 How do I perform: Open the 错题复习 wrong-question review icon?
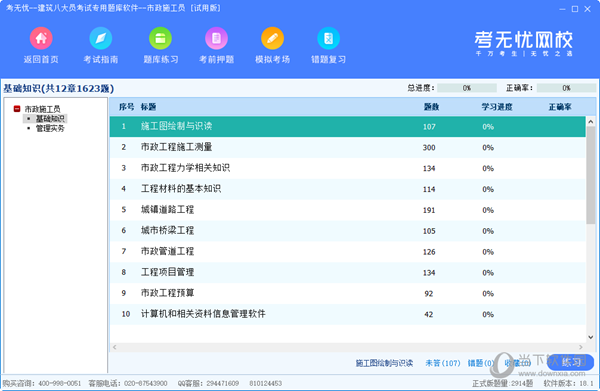coord(328,39)
